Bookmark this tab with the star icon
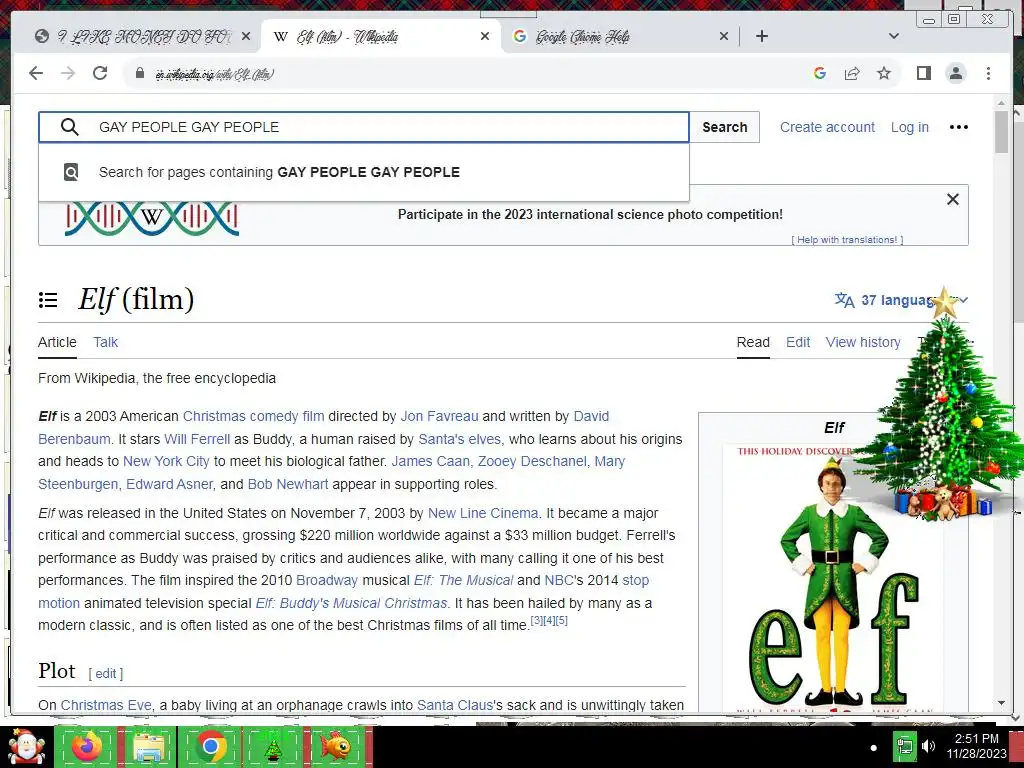Screen dimensions: 1024x768 click(x=884, y=73)
